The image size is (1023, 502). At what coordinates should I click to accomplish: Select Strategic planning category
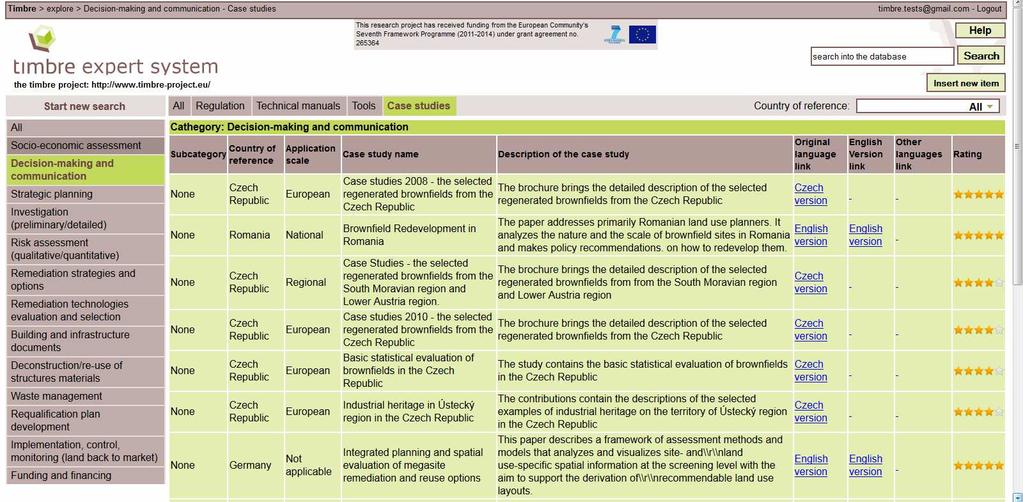click(85, 194)
